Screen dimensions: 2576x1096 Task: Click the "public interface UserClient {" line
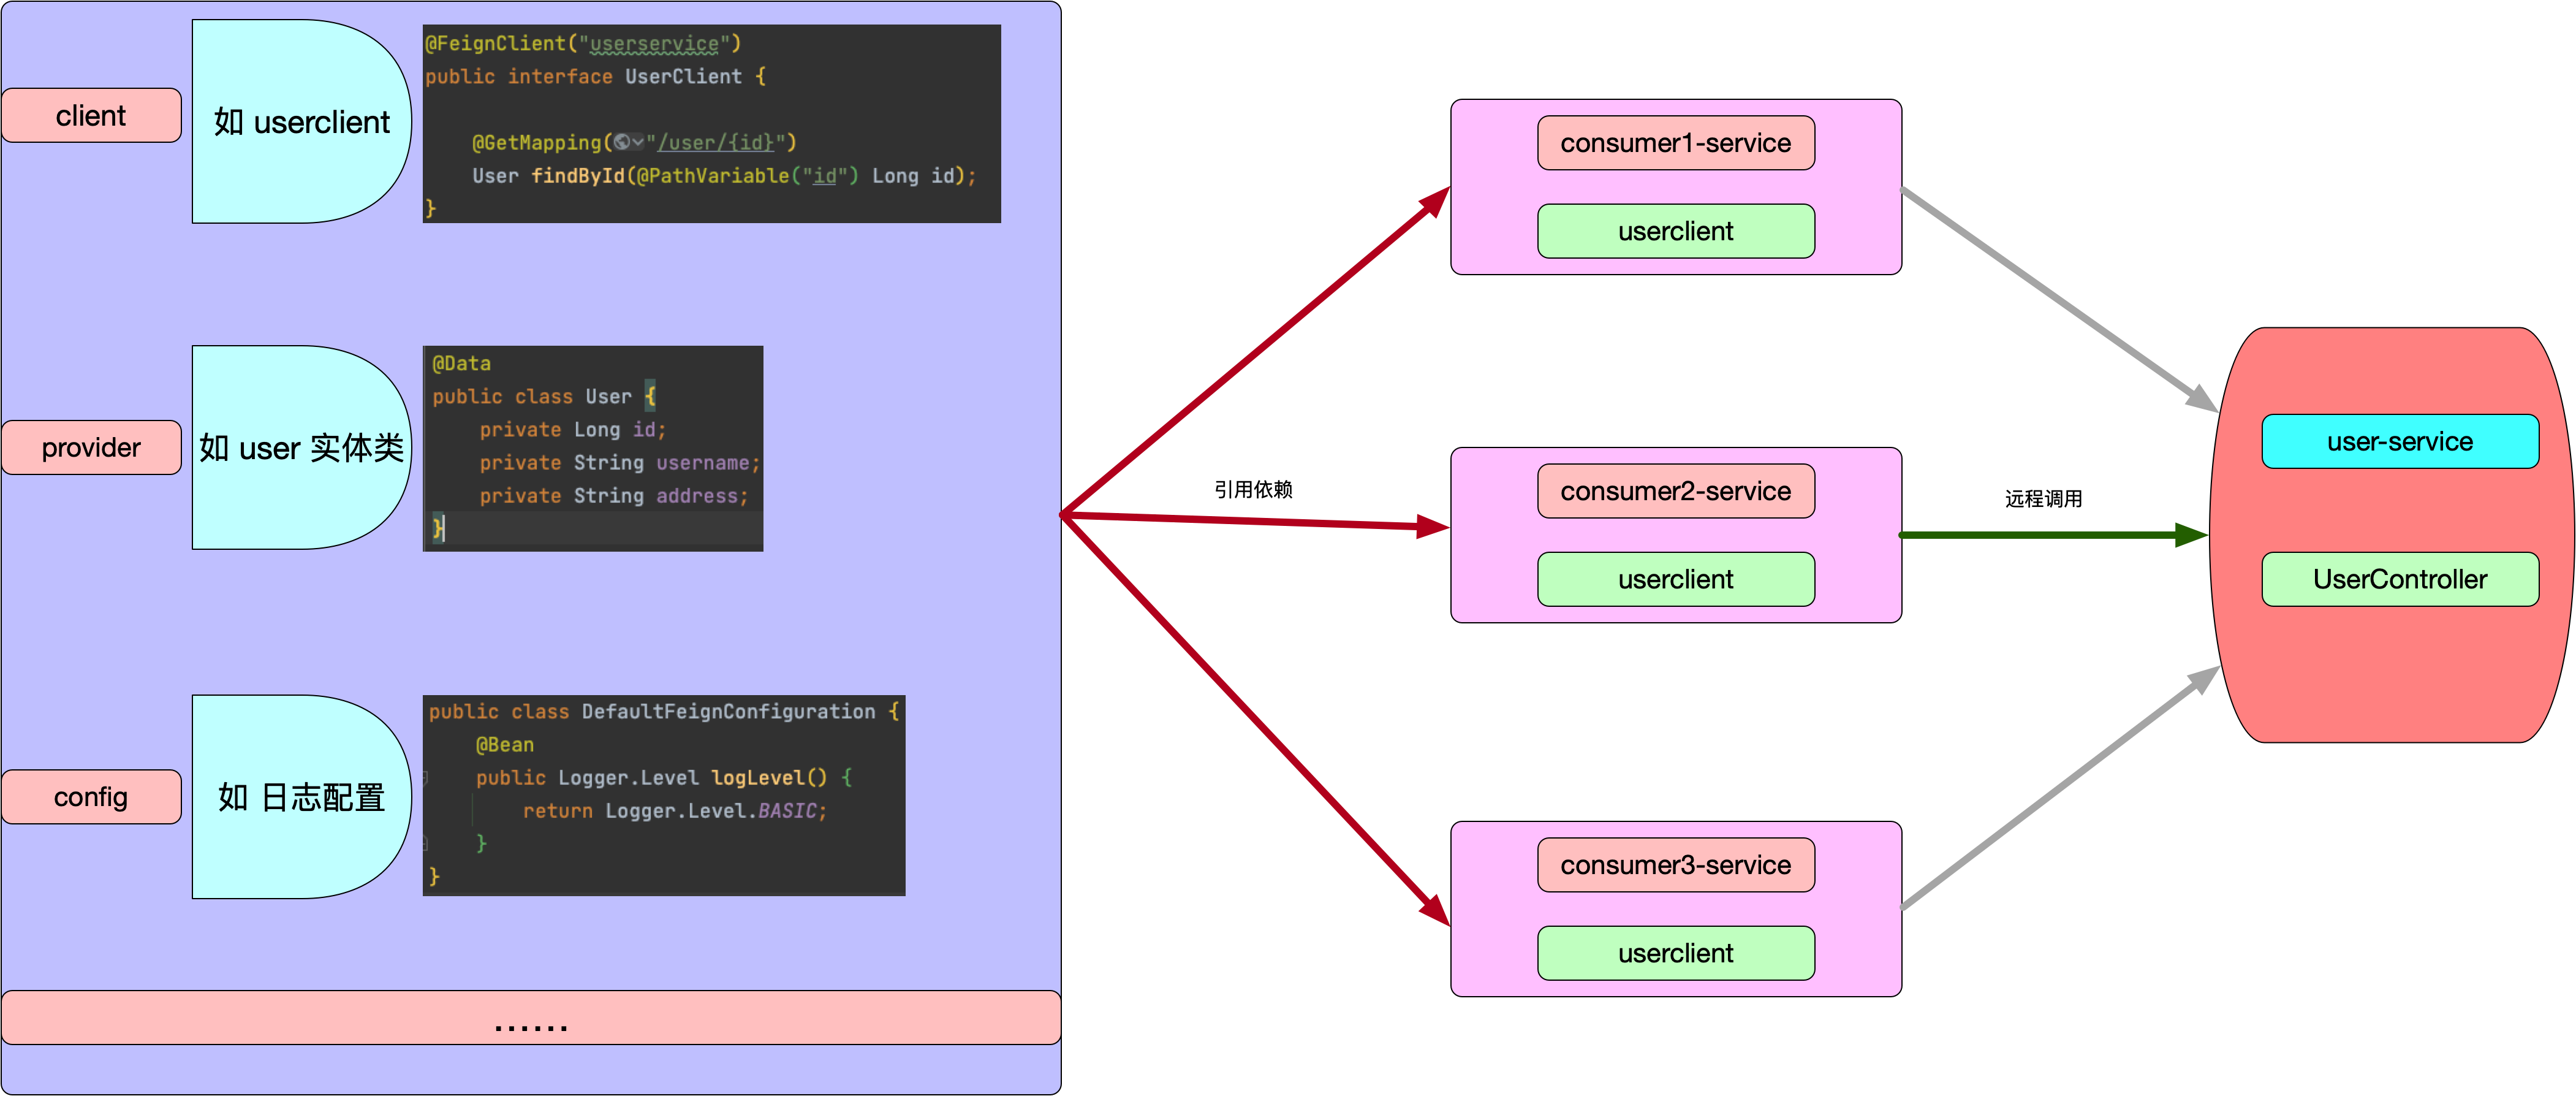click(596, 76)
